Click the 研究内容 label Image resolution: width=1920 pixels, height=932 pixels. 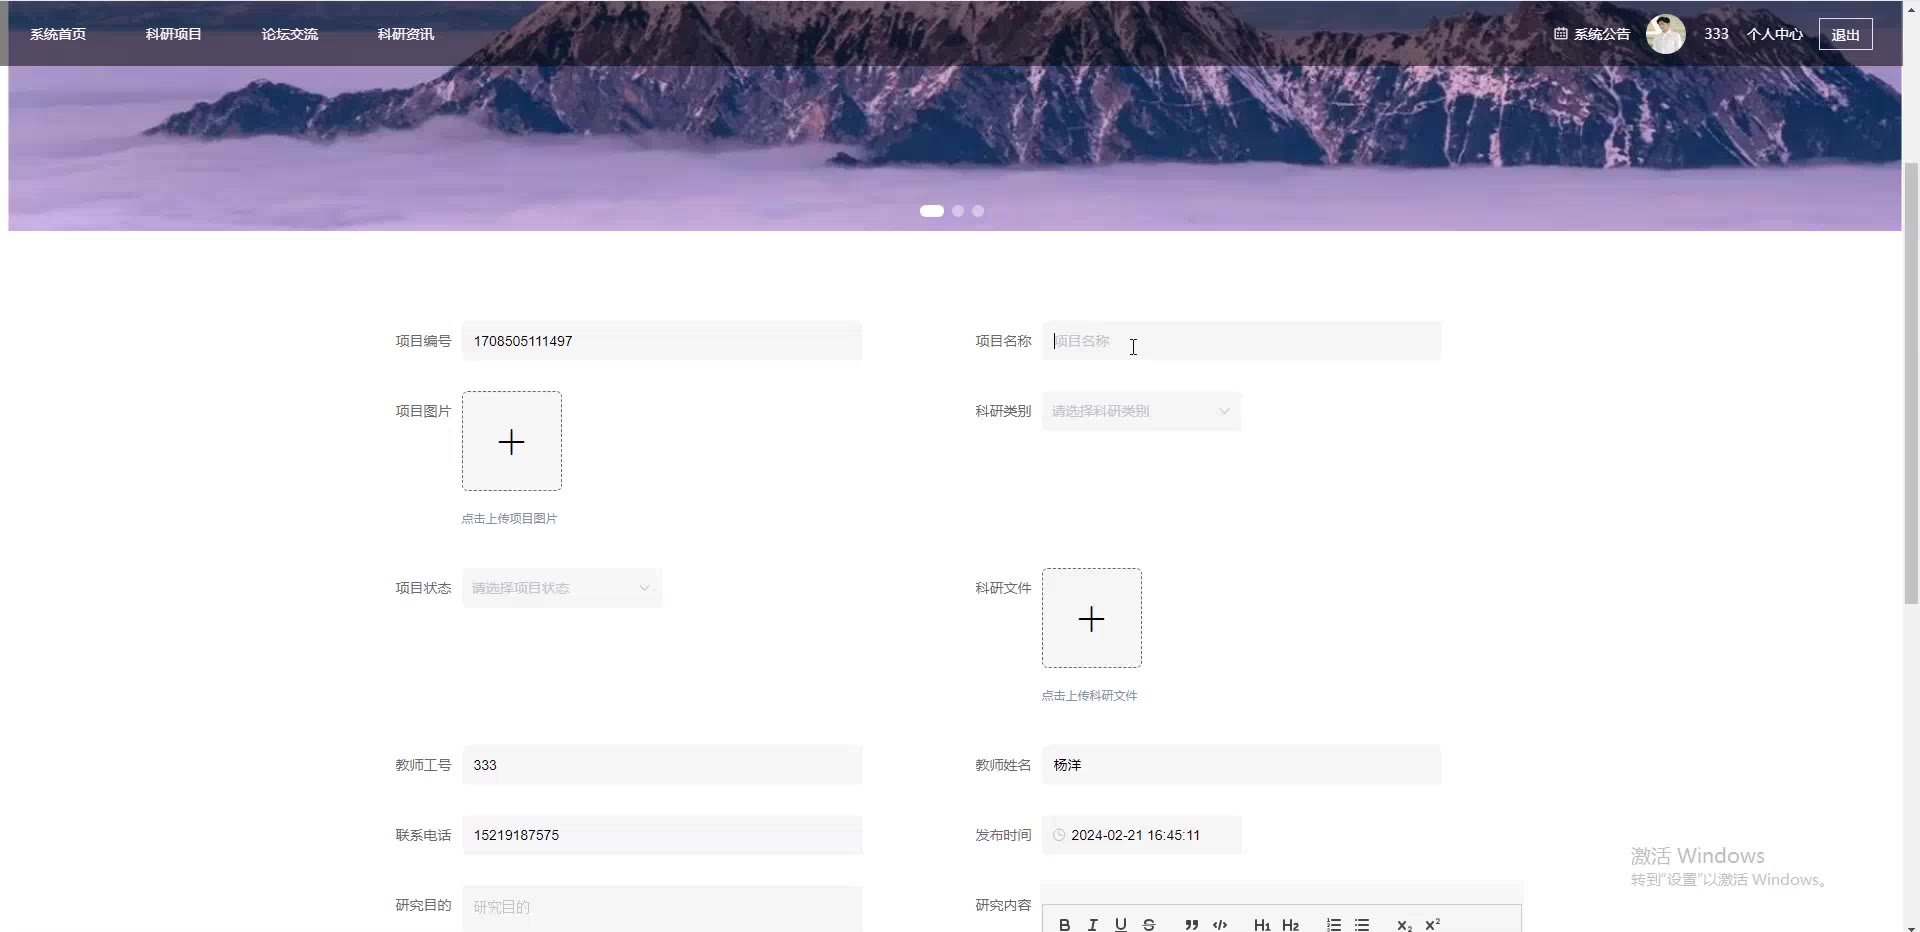tap(1003, 905)
